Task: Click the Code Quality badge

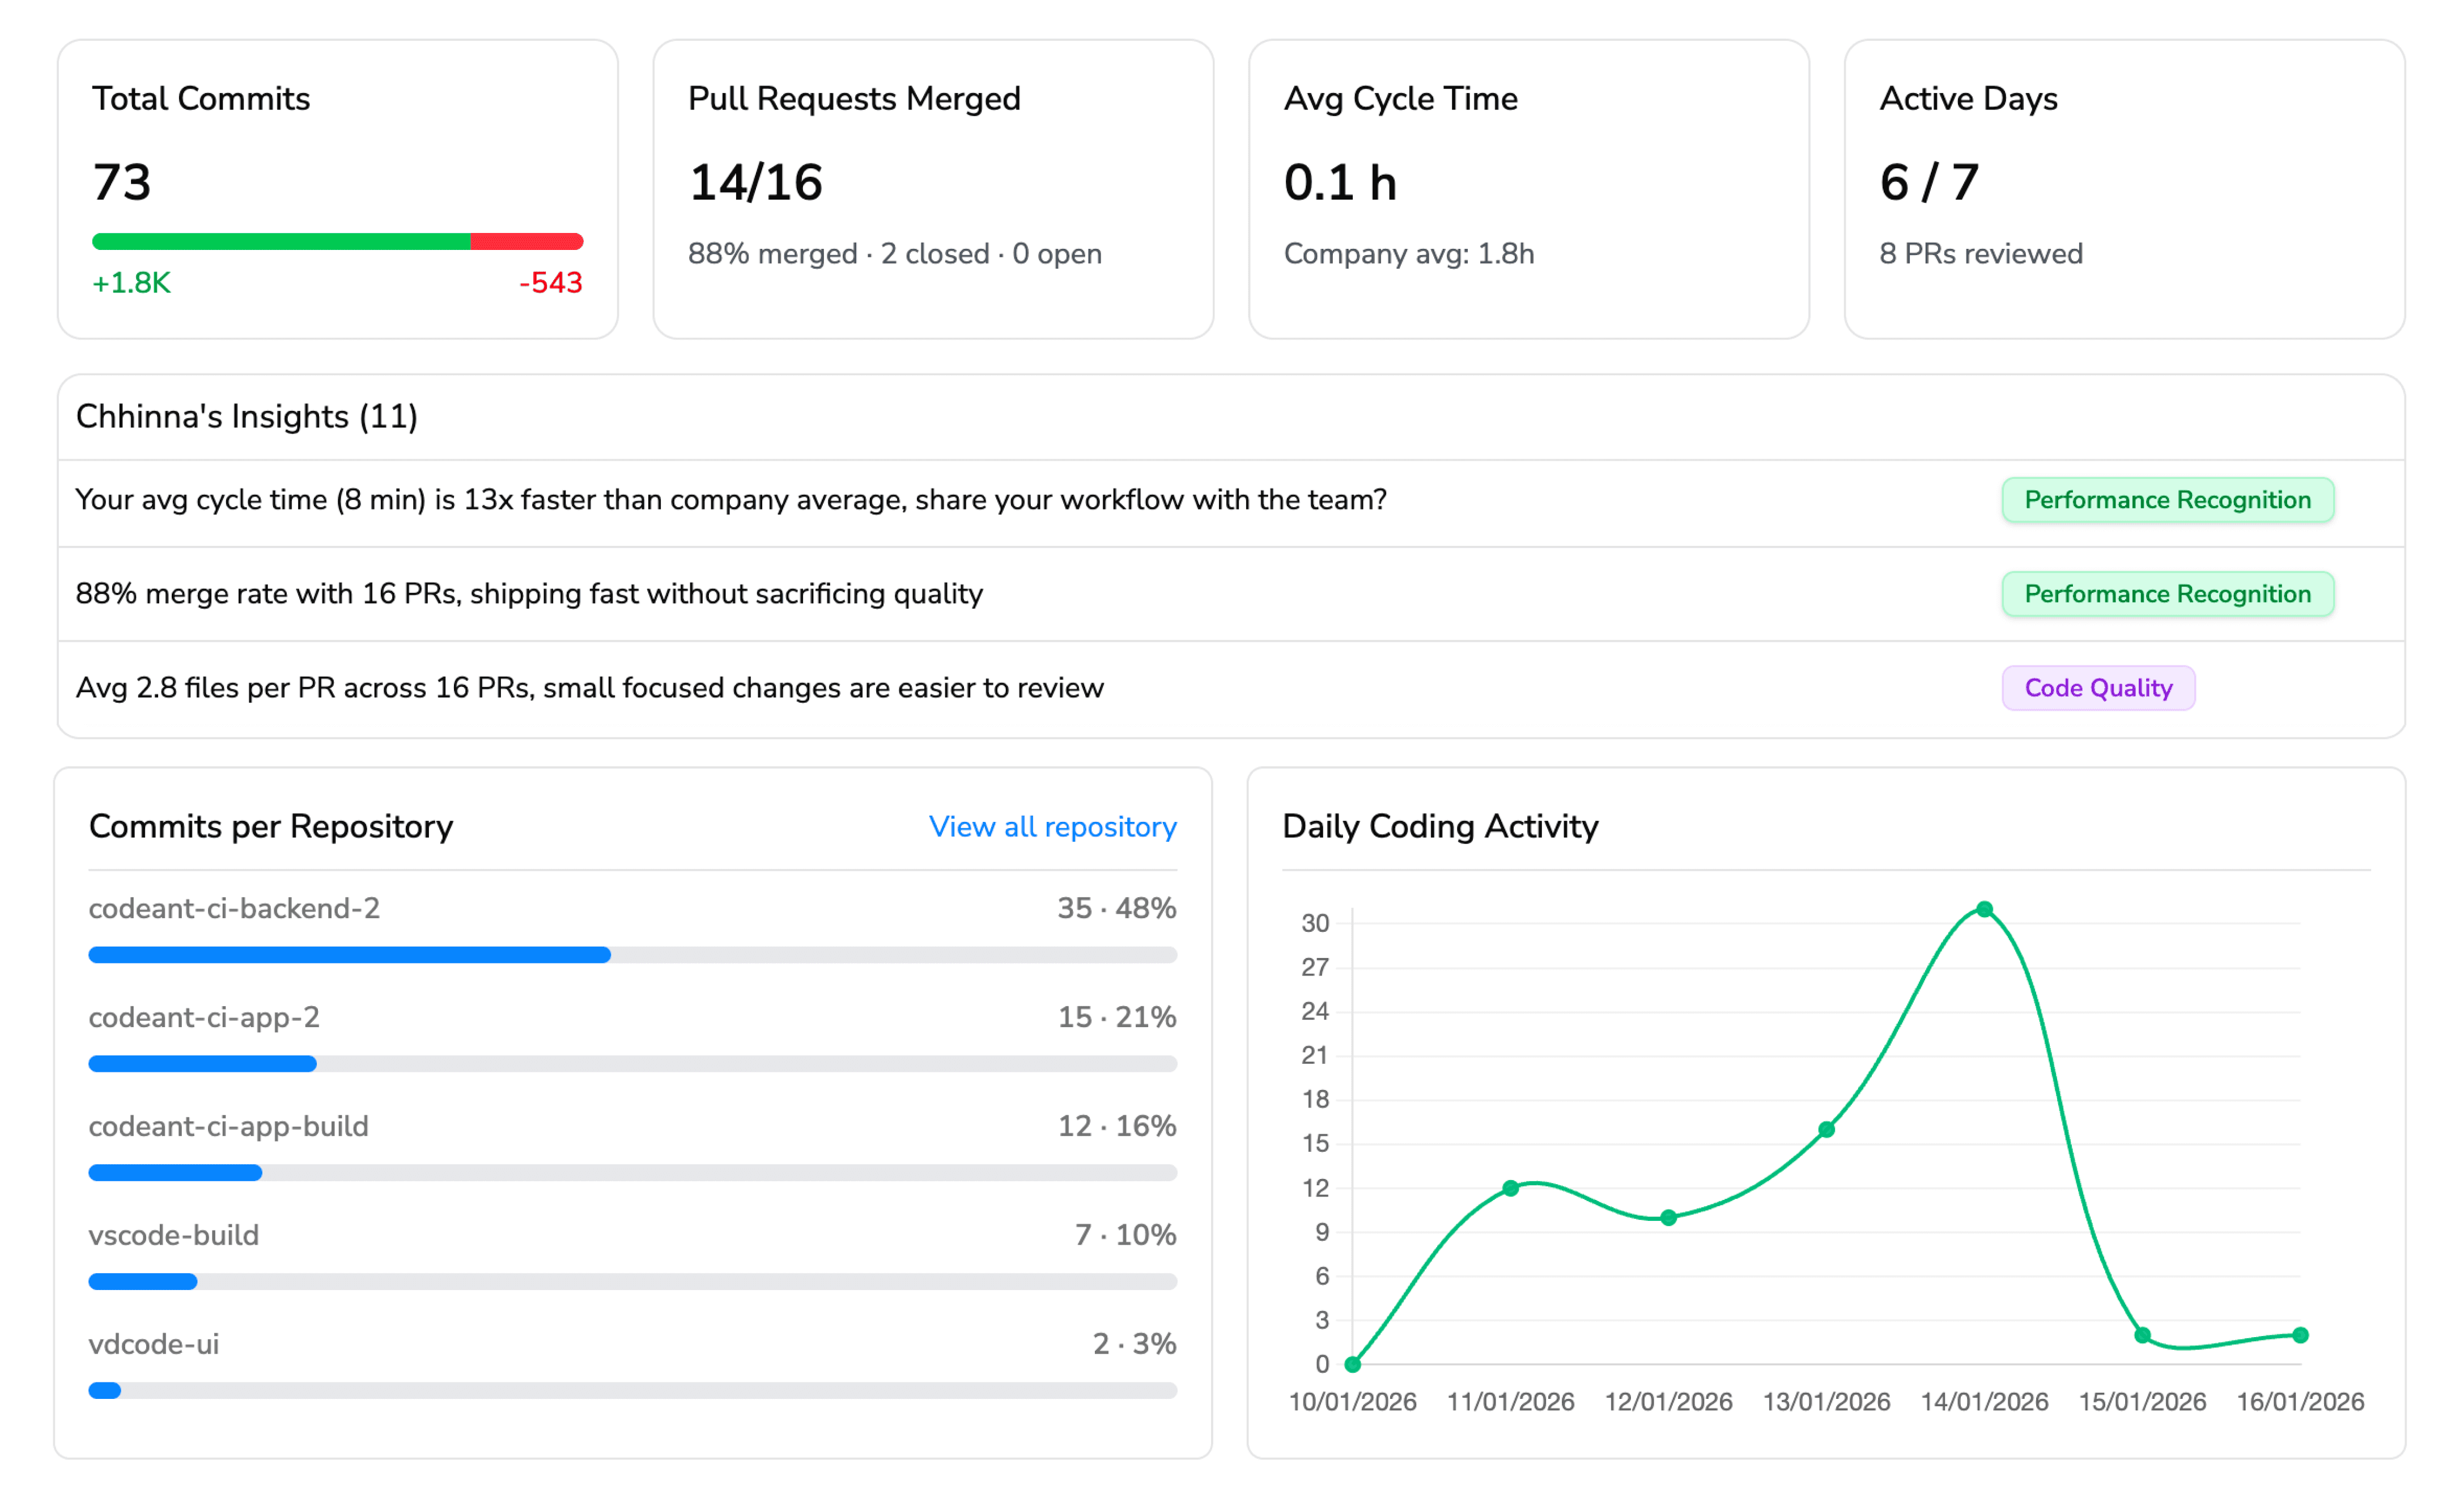Action: [2098, 687]
